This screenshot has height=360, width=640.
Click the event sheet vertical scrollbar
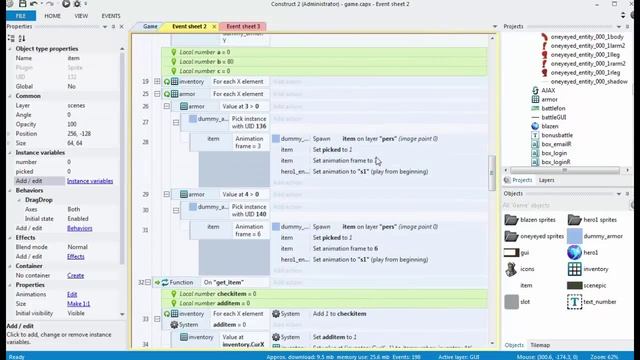coord(492,173)
